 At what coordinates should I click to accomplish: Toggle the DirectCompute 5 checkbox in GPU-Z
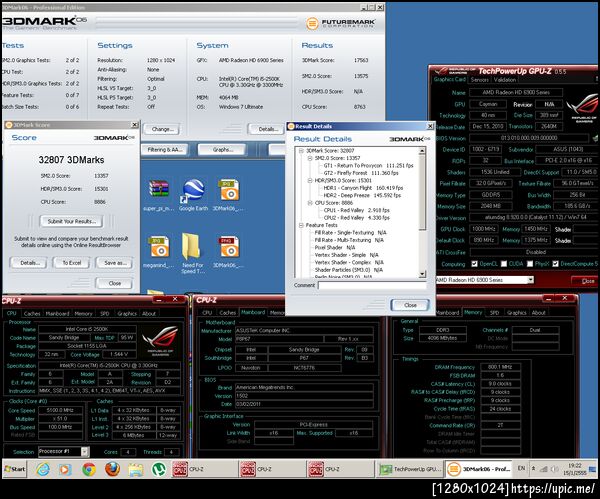click(x=556, y=264)
